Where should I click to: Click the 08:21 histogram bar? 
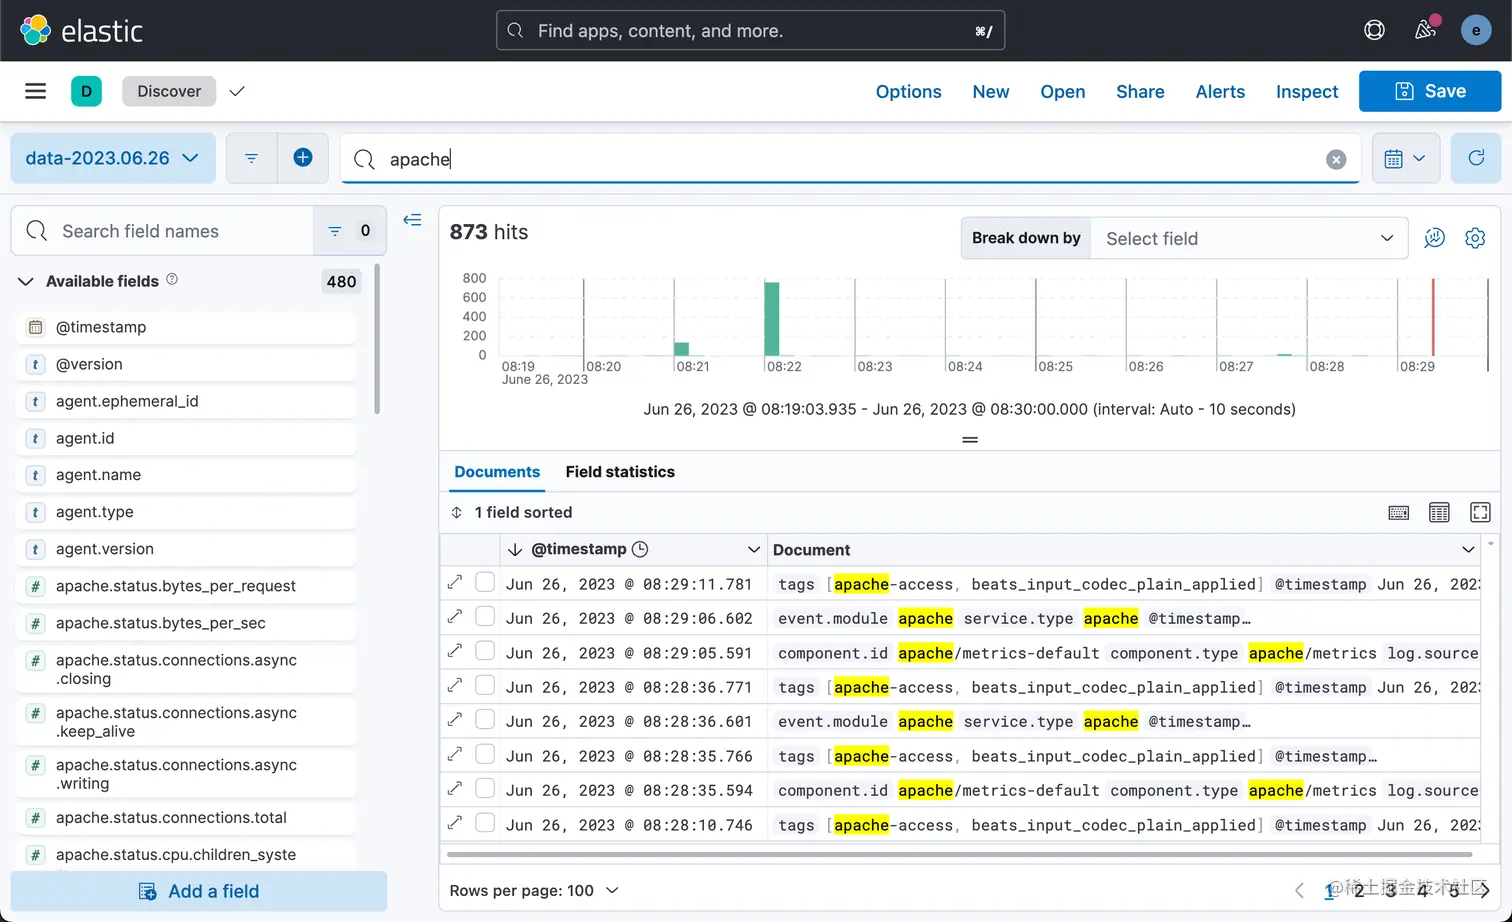tap(682, 349)
